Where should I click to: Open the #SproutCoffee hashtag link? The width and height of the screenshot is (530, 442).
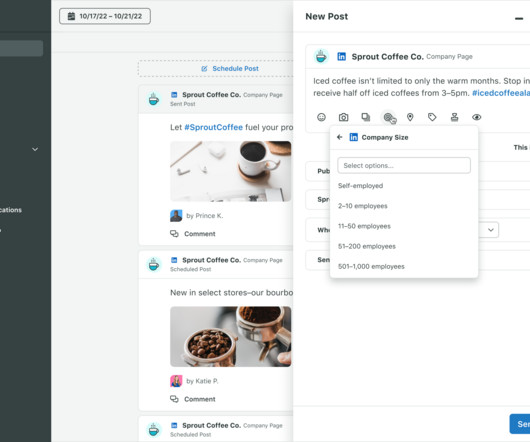click(213, 127)
